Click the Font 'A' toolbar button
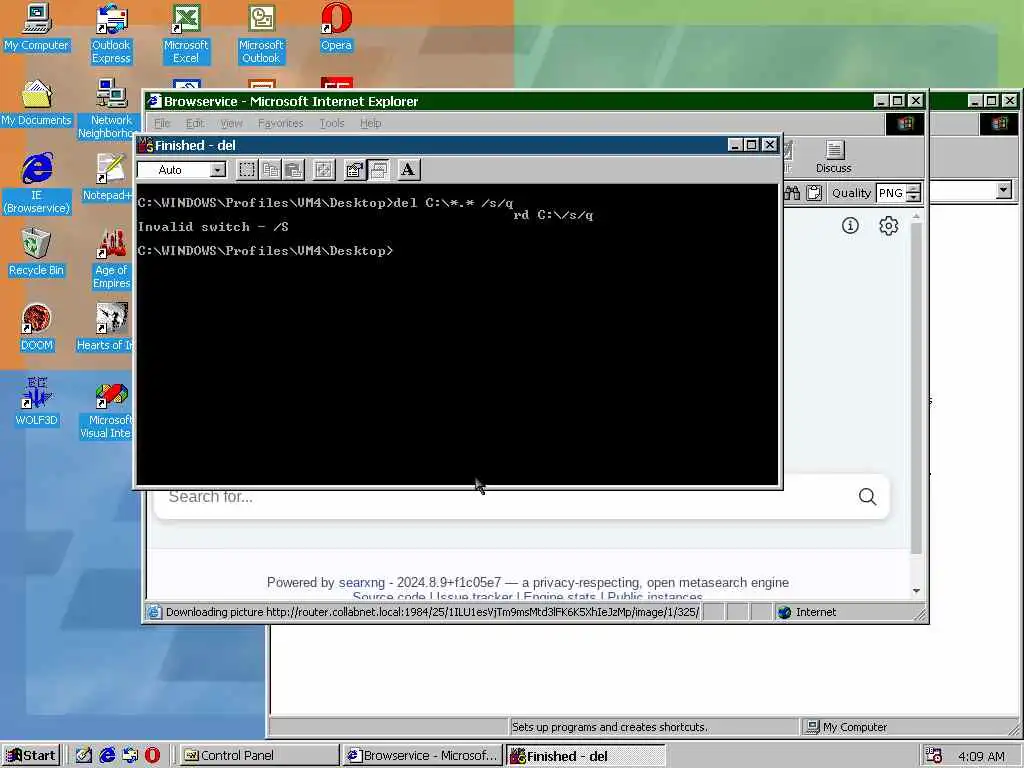Viewport: 1024px width, 768px height. pyautogui.click(x=409, y=170)
